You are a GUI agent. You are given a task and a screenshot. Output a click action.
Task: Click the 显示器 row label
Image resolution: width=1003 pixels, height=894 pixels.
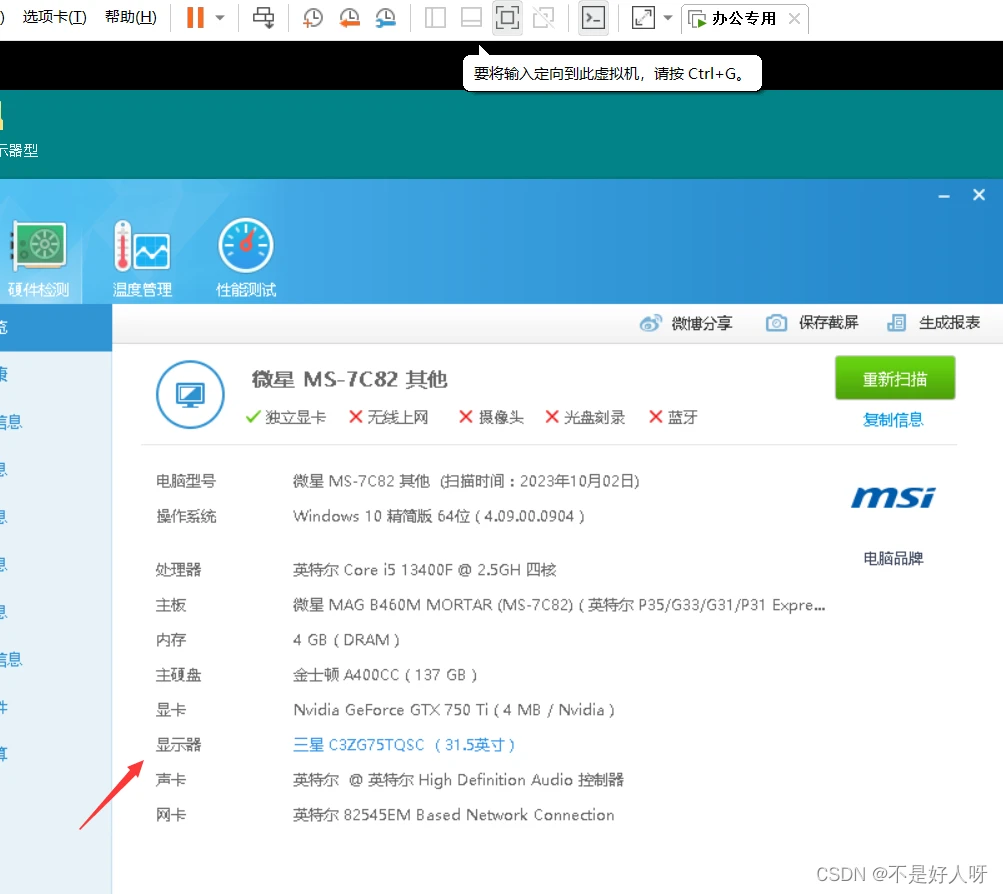point(178,745)
